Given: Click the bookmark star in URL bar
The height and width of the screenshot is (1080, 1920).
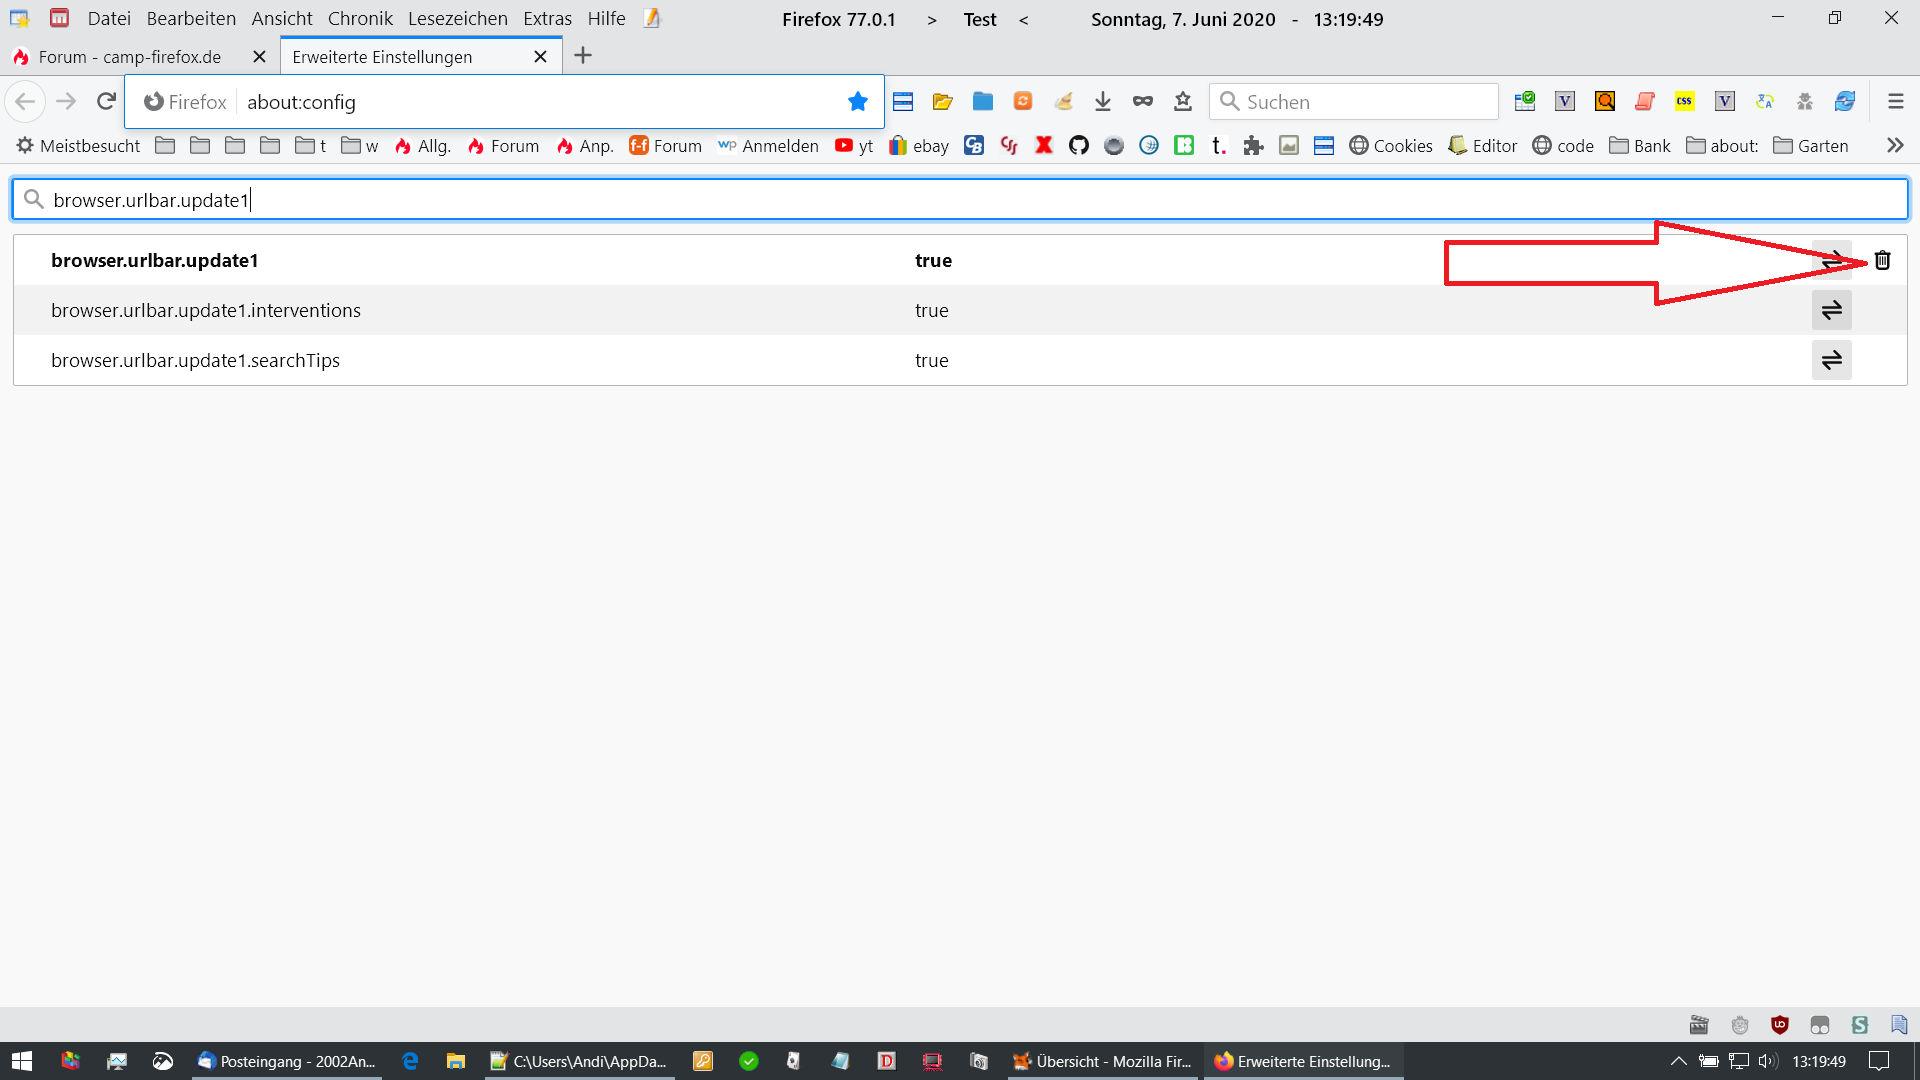Looking at the screenshot, I should coord(857,101).
